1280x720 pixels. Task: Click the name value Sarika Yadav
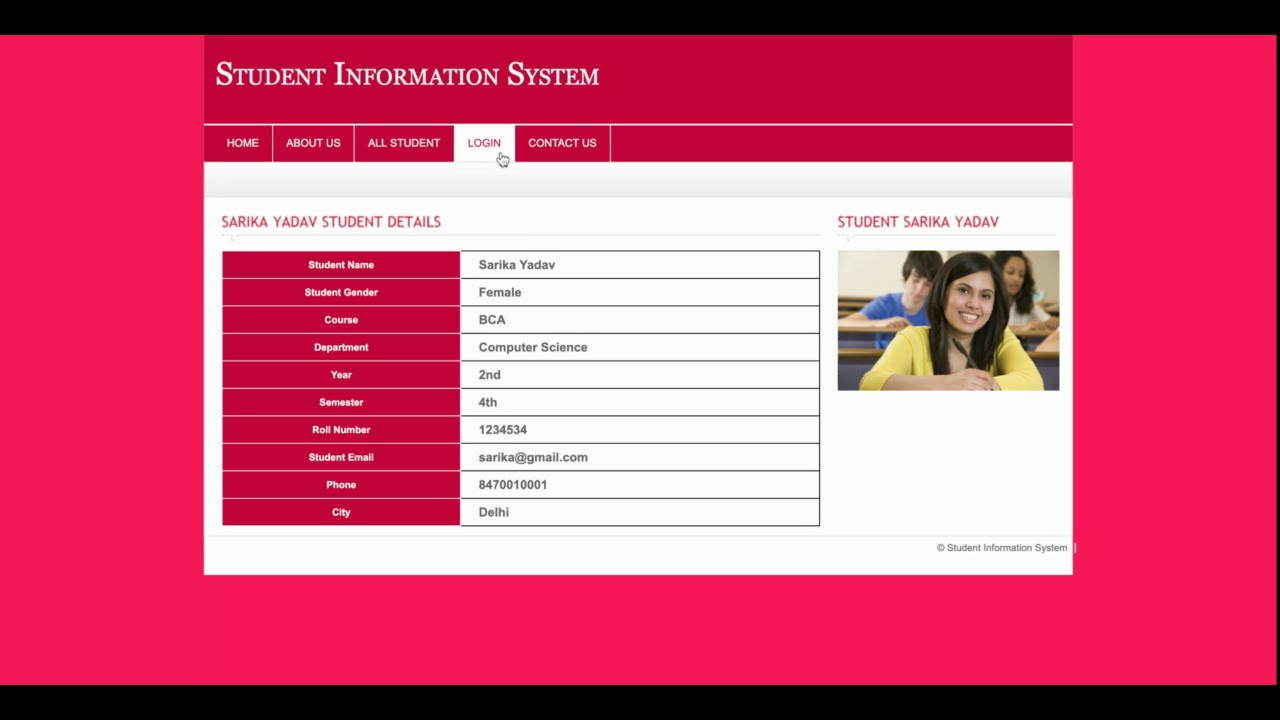tap(517, 265)
